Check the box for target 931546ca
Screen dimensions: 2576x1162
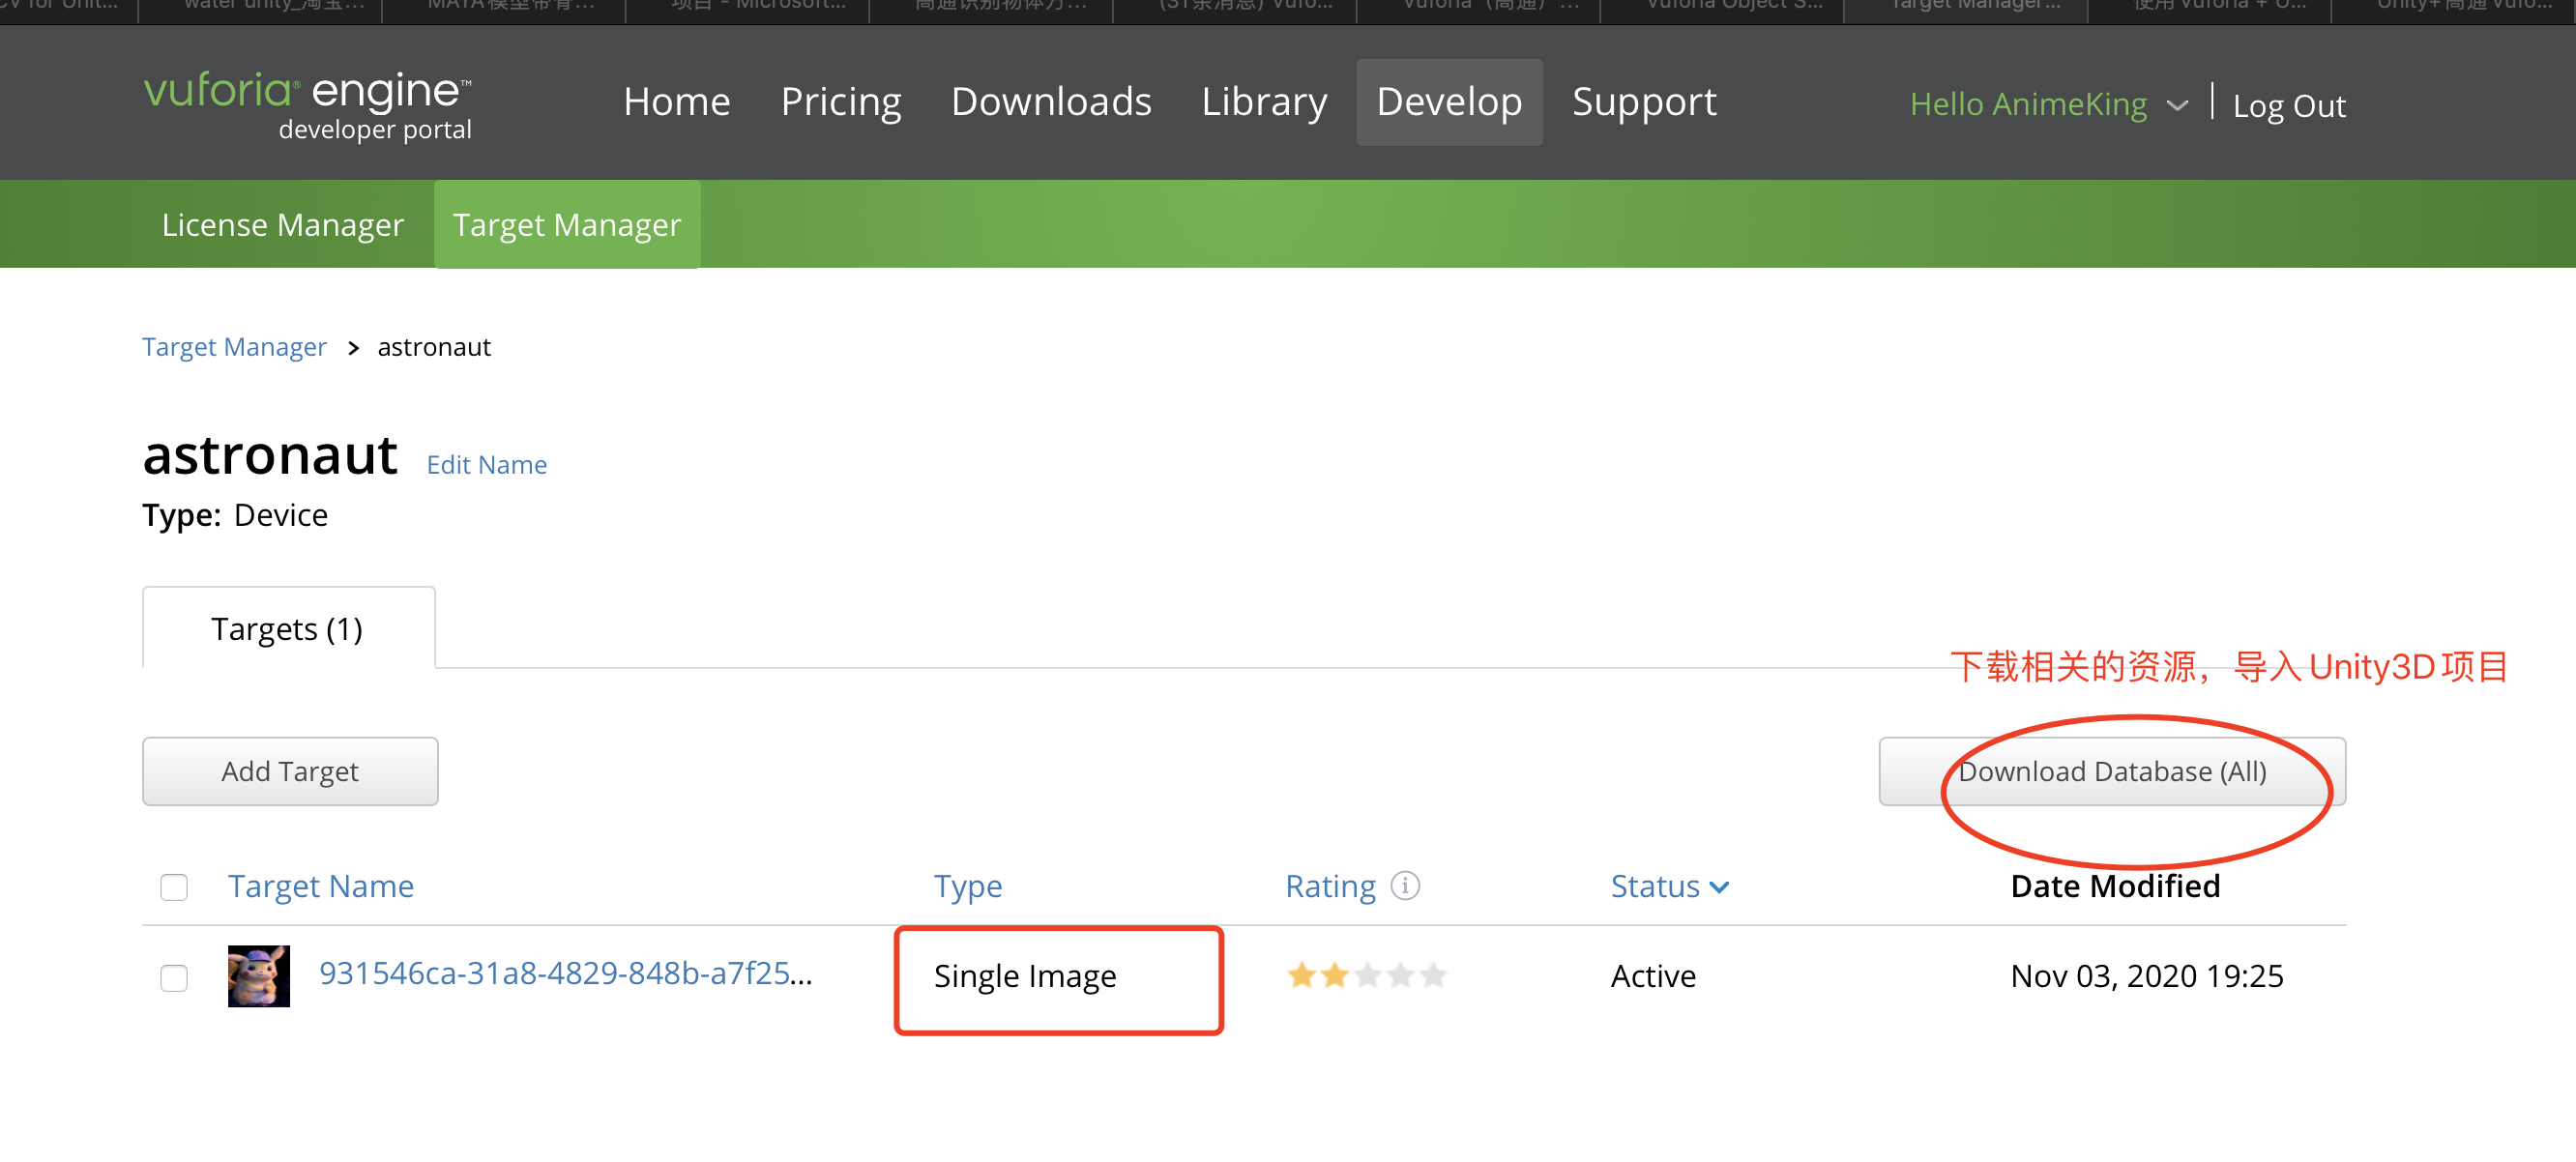[174, 977]
